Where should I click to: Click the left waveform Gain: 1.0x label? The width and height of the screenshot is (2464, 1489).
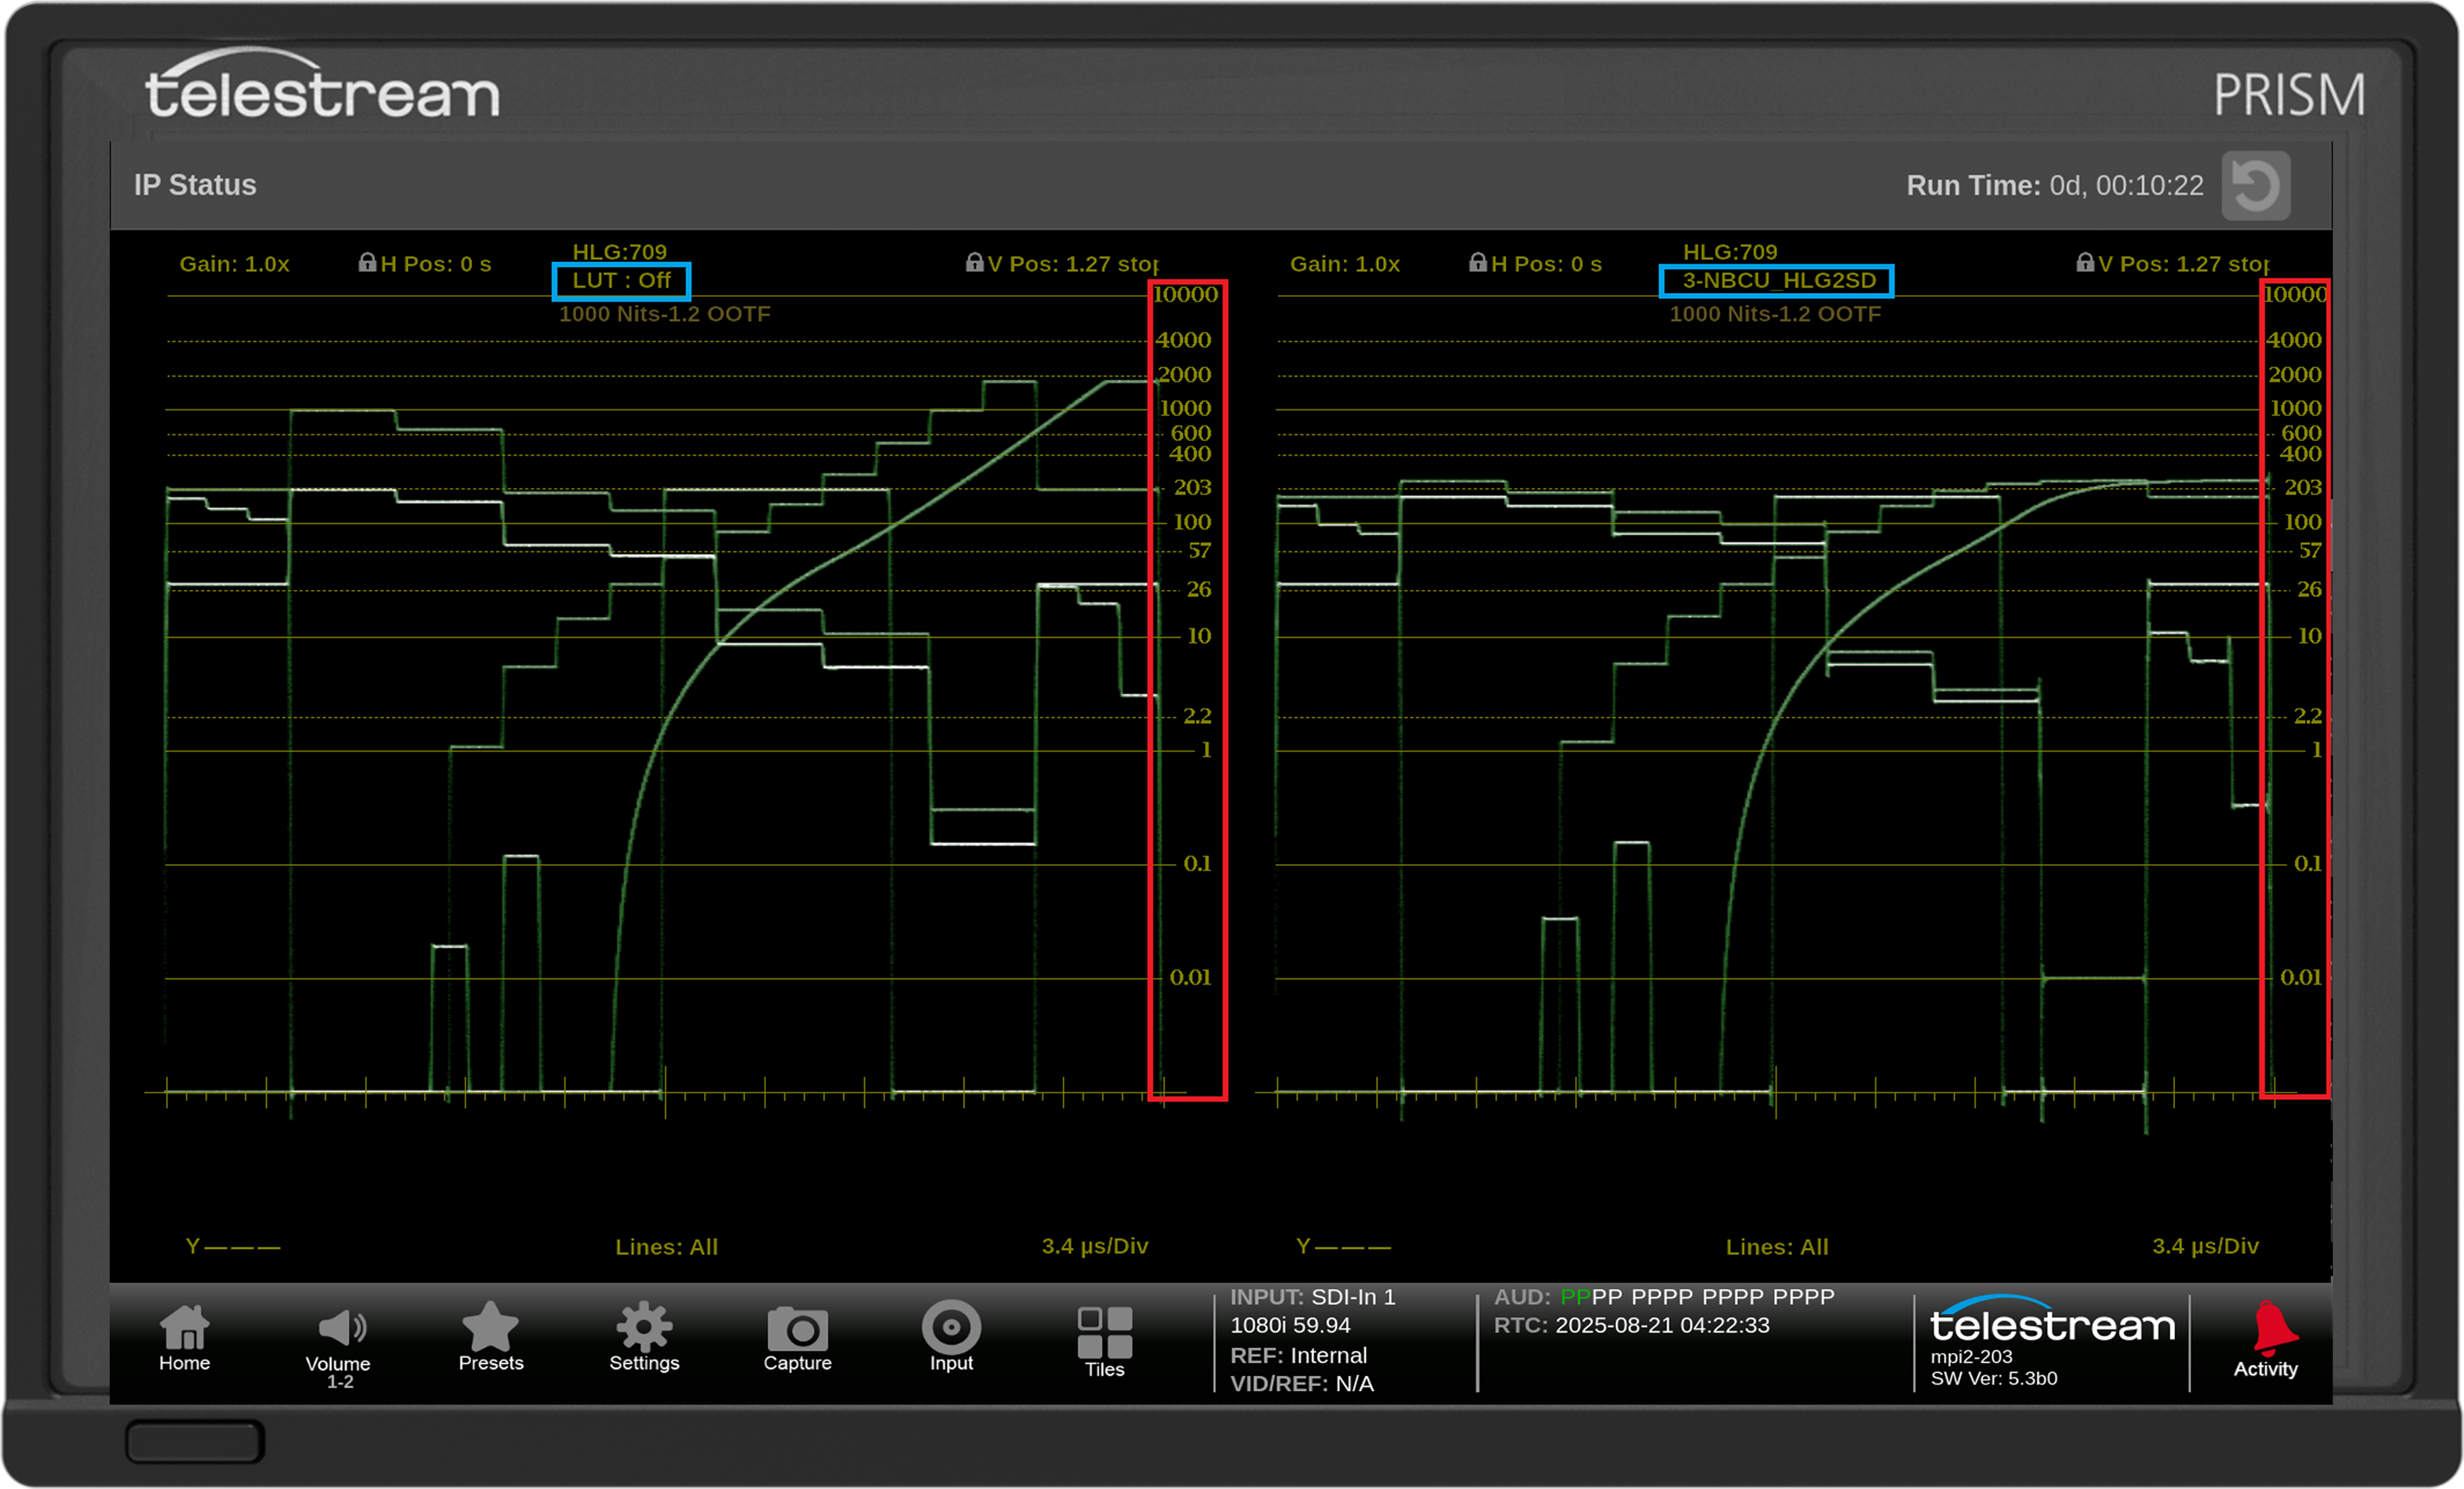234,264
